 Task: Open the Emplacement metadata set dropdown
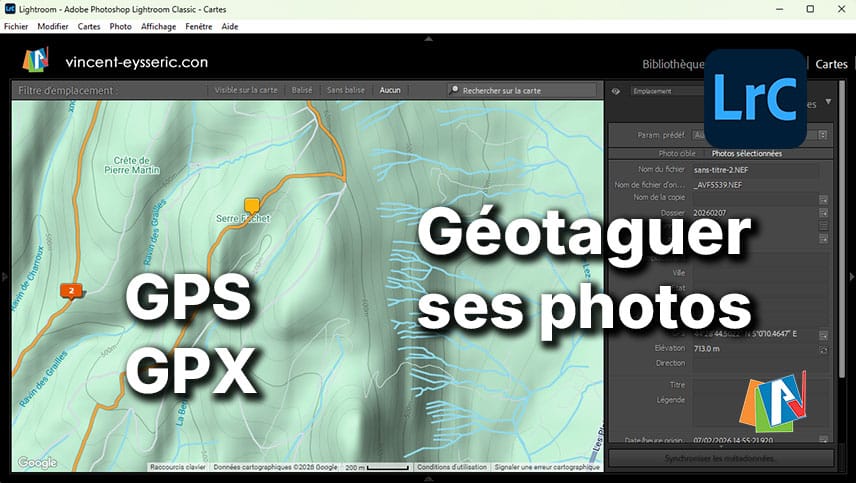pyautogui.click(x=668, y=91)
